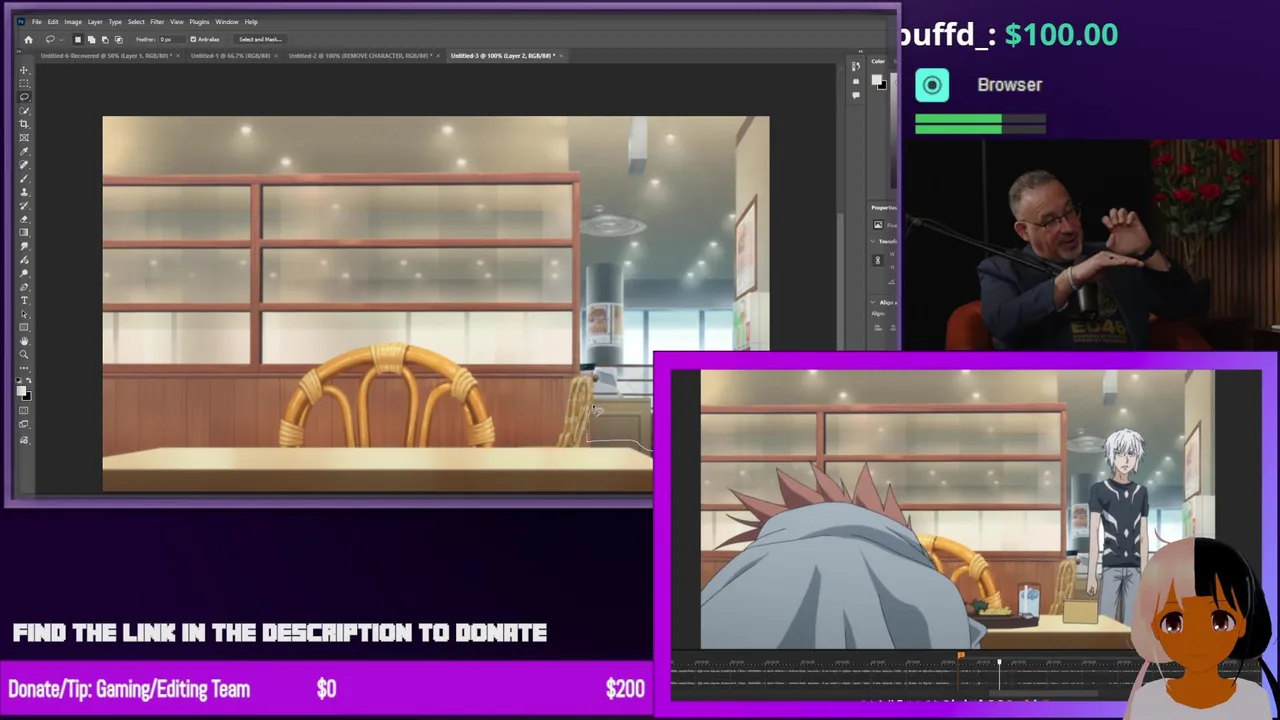Image resolution: width=1280 pixels, height=720 pixels.
Task: Collapse the Transform section in Properties
Action: [873, 241]
